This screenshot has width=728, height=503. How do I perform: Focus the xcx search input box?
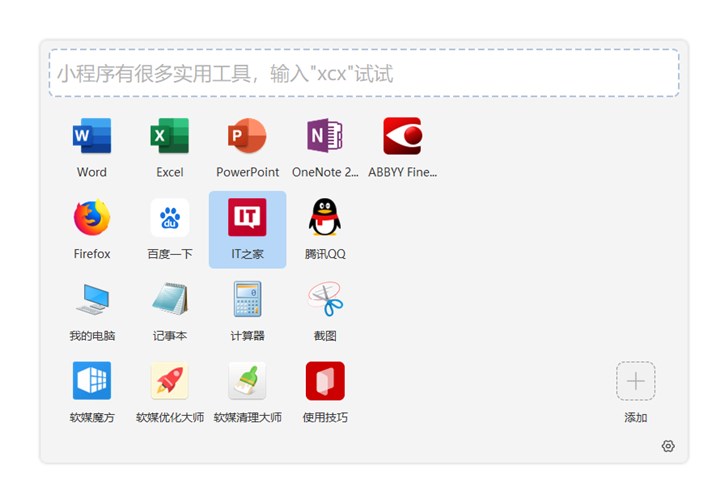pos(364,73)
